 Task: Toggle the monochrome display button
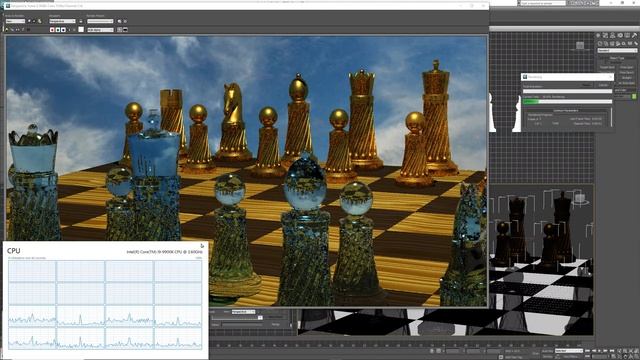coord(74,30)
